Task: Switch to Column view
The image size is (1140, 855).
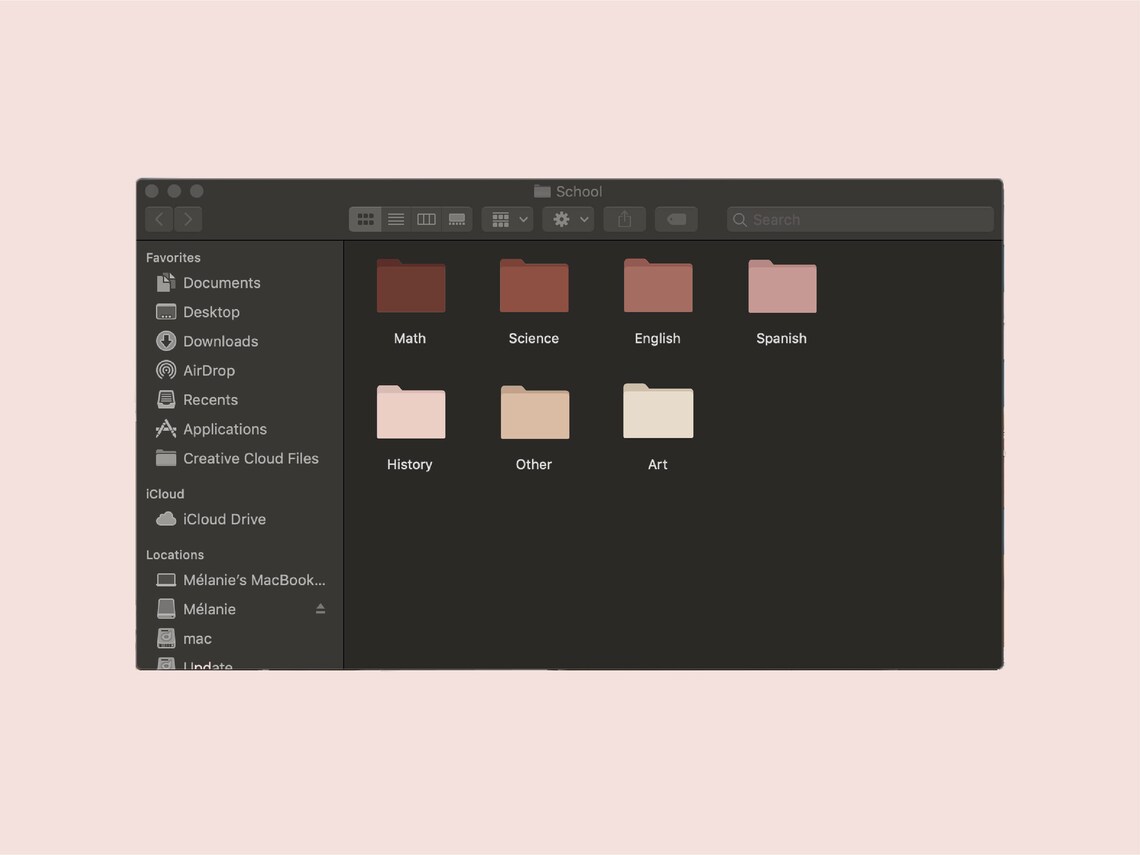Action: point(426,219)
